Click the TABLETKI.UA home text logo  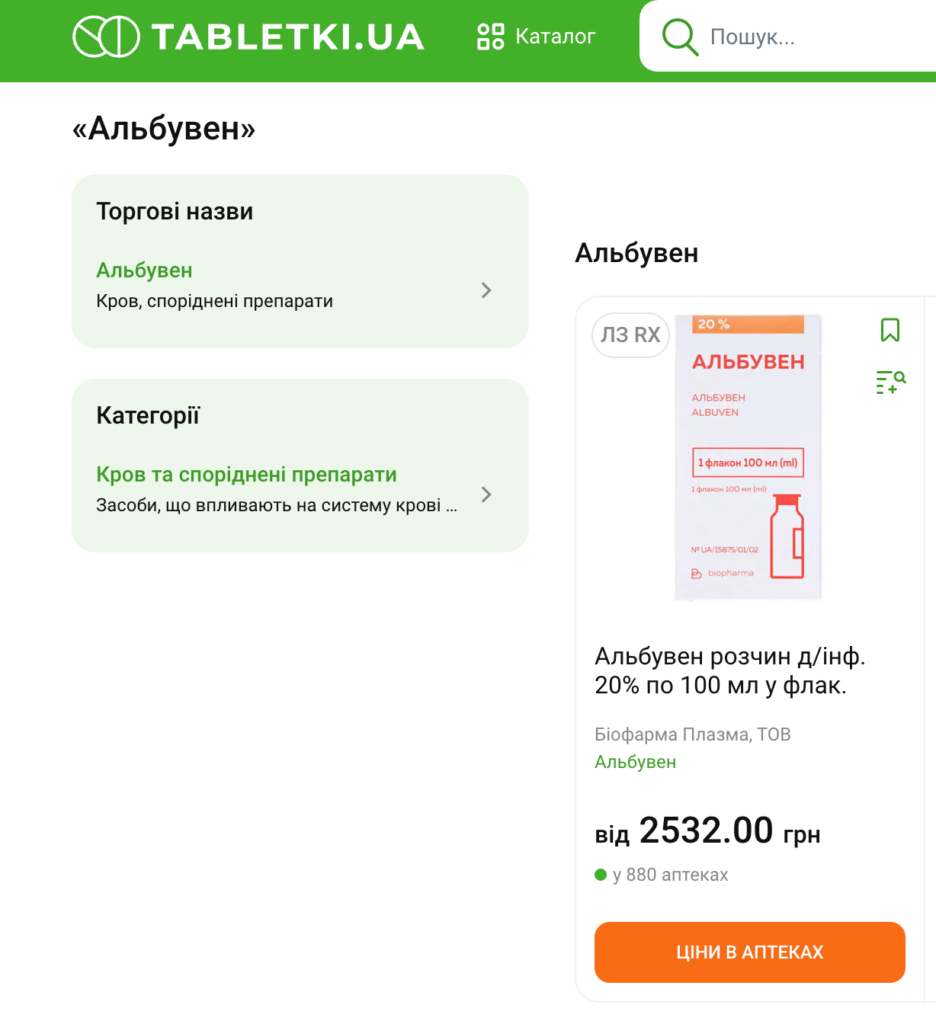click(287, 37)
